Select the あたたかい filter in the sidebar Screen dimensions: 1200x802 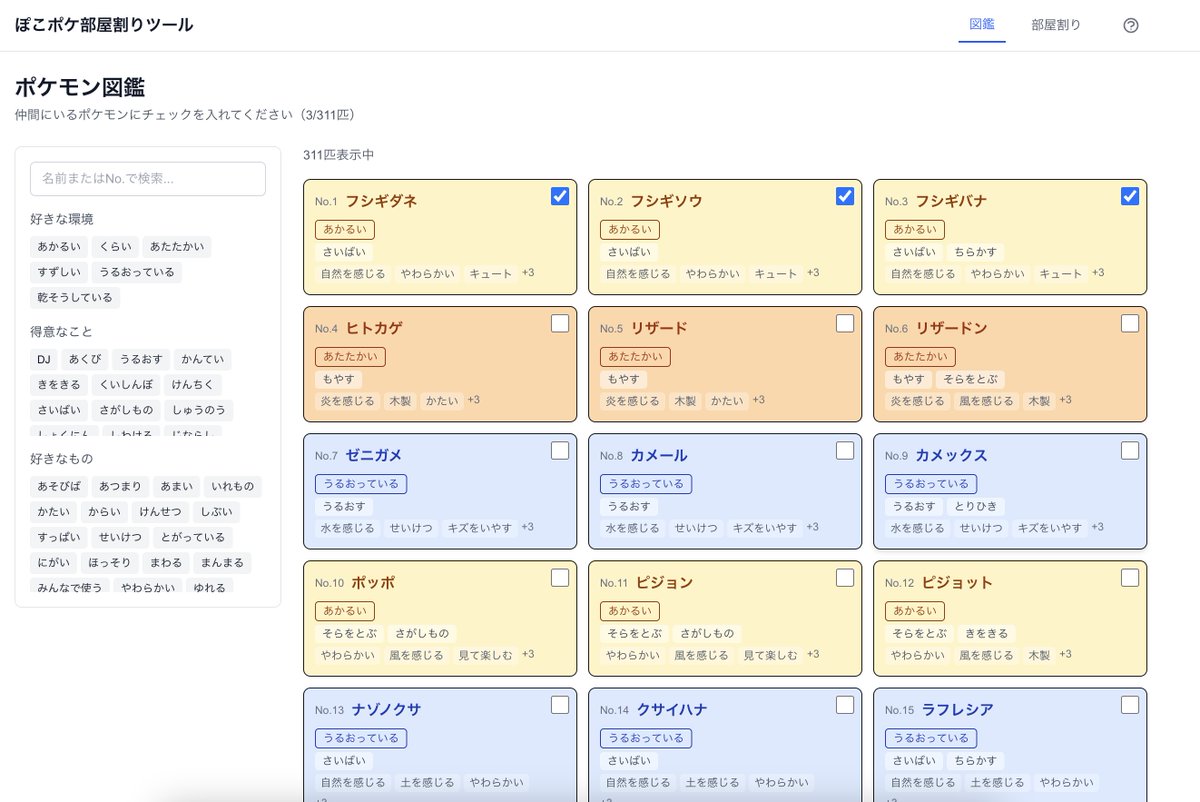coord(176,246)
